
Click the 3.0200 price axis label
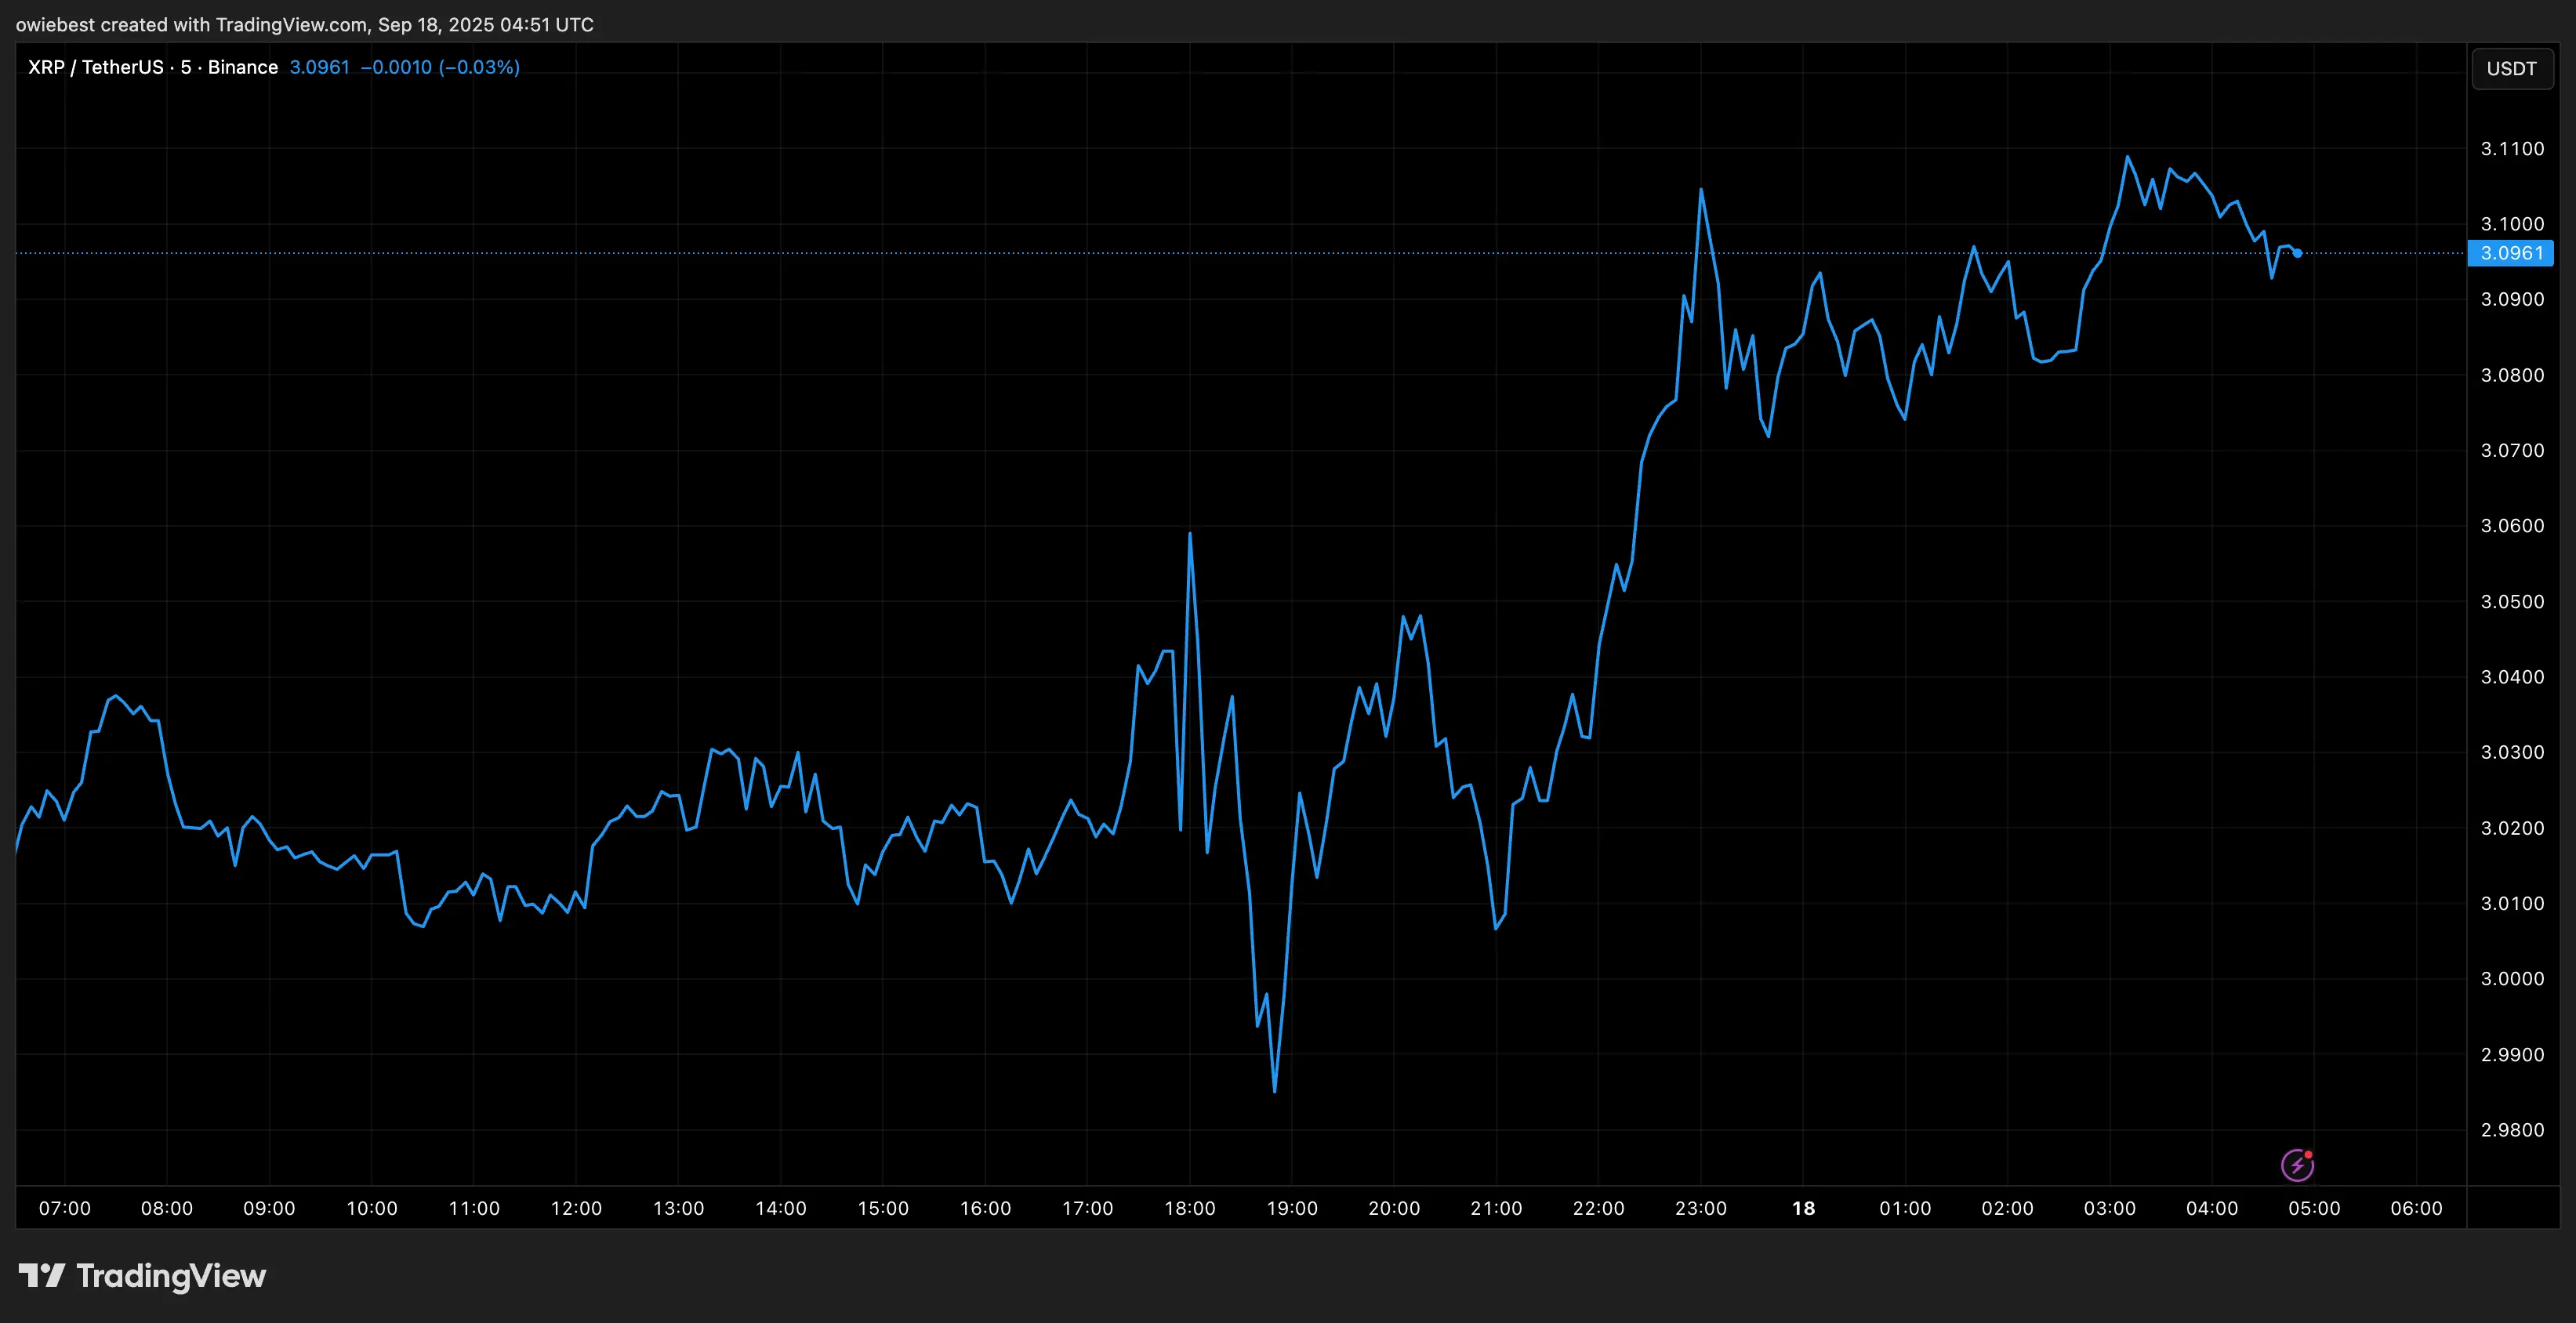tap(2512, 828)
